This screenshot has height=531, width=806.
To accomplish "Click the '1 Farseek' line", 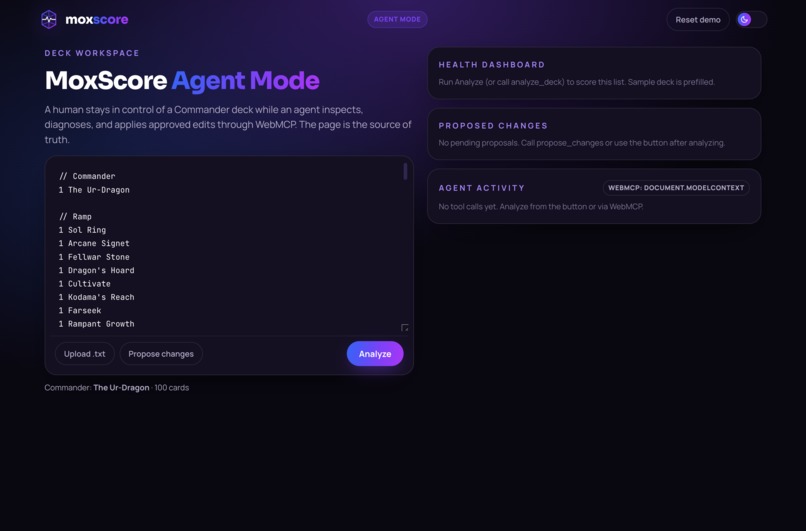I will [80, 310].
